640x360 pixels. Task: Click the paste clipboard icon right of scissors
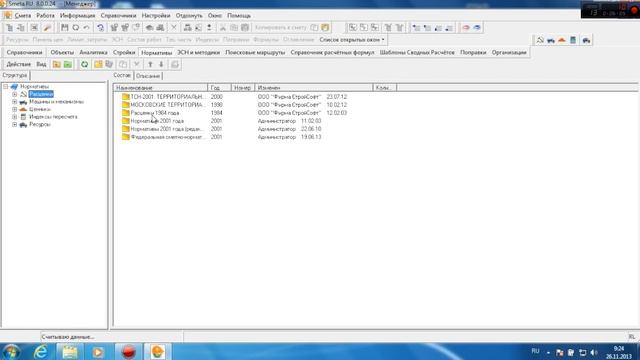(245, 28)
